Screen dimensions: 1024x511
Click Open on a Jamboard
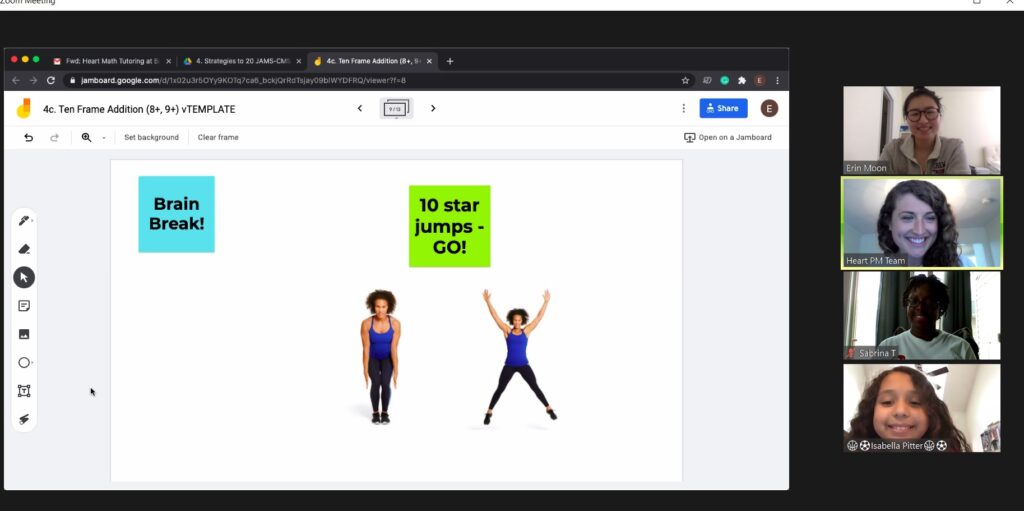pos(728,137)
